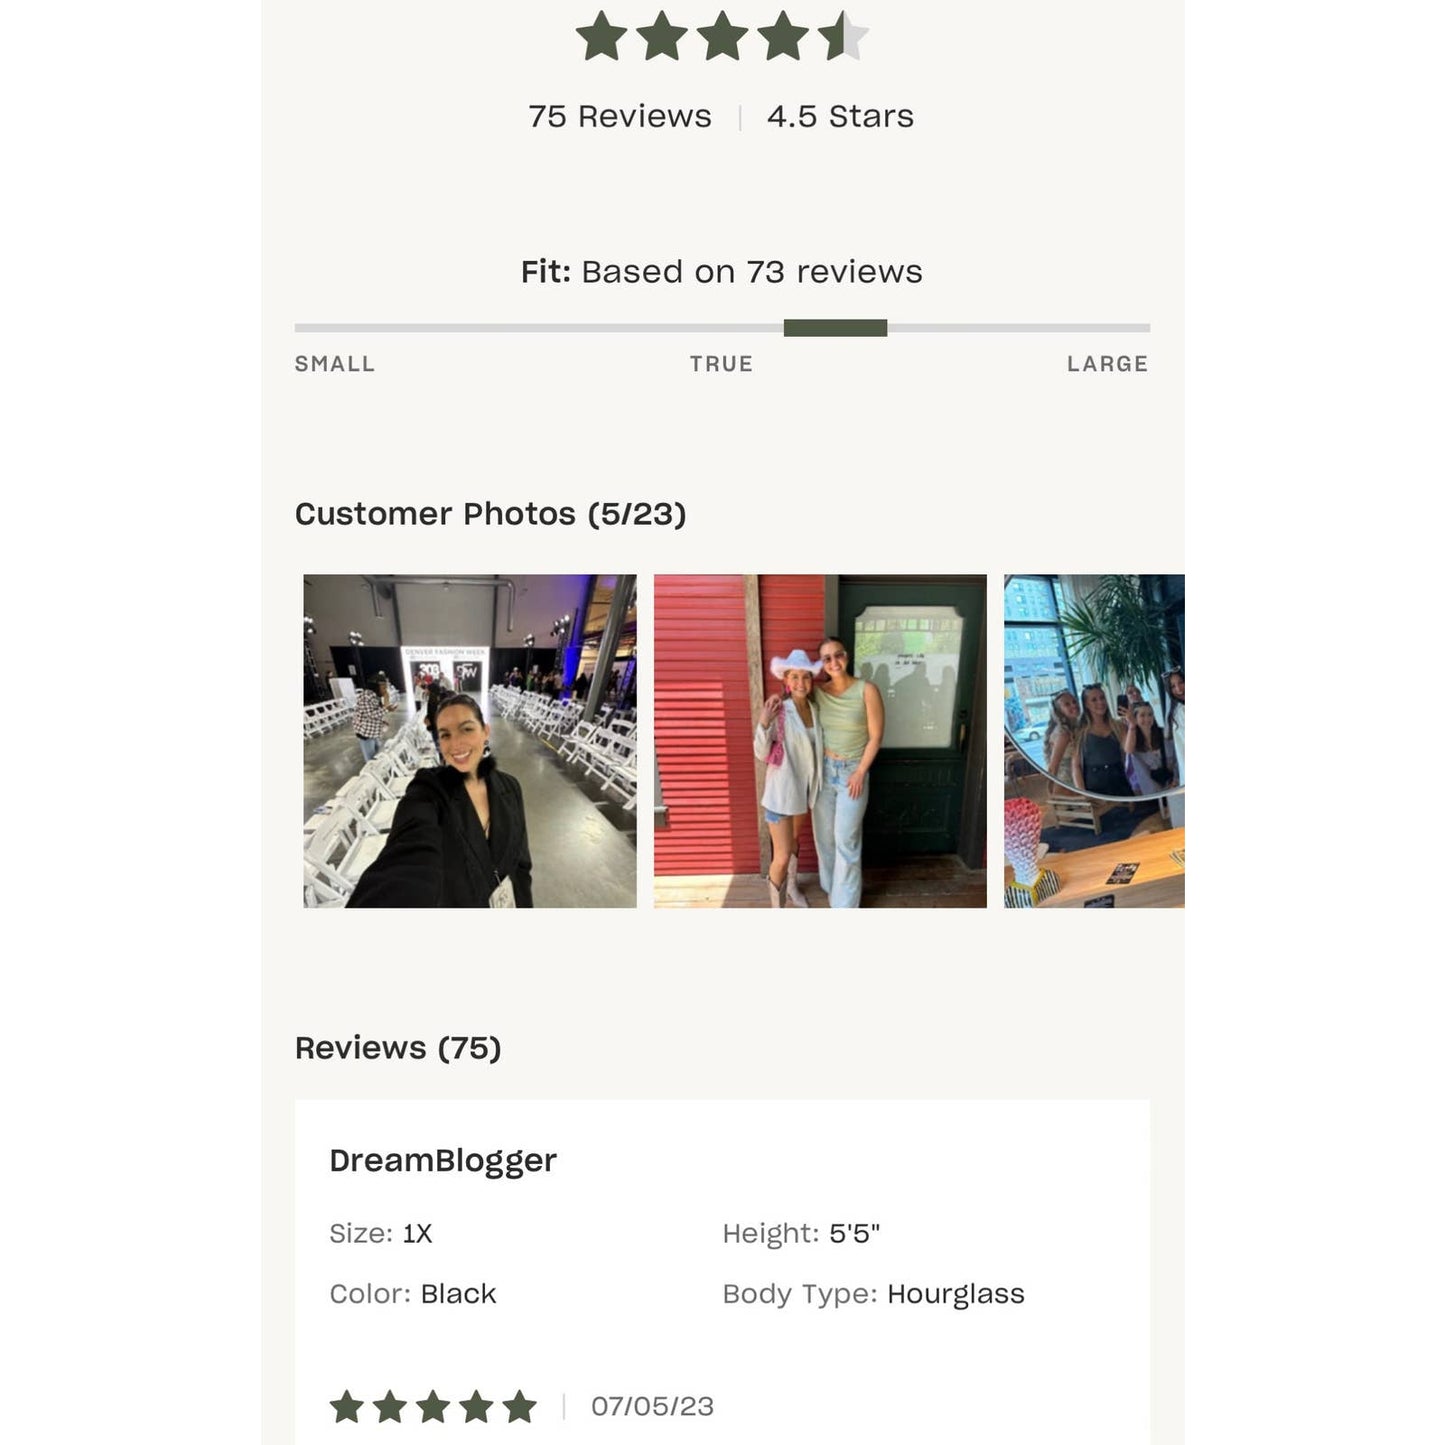Click the half-filled fifth rating star
Screen dimensions: 1445x1445
(x=843, y=36)
